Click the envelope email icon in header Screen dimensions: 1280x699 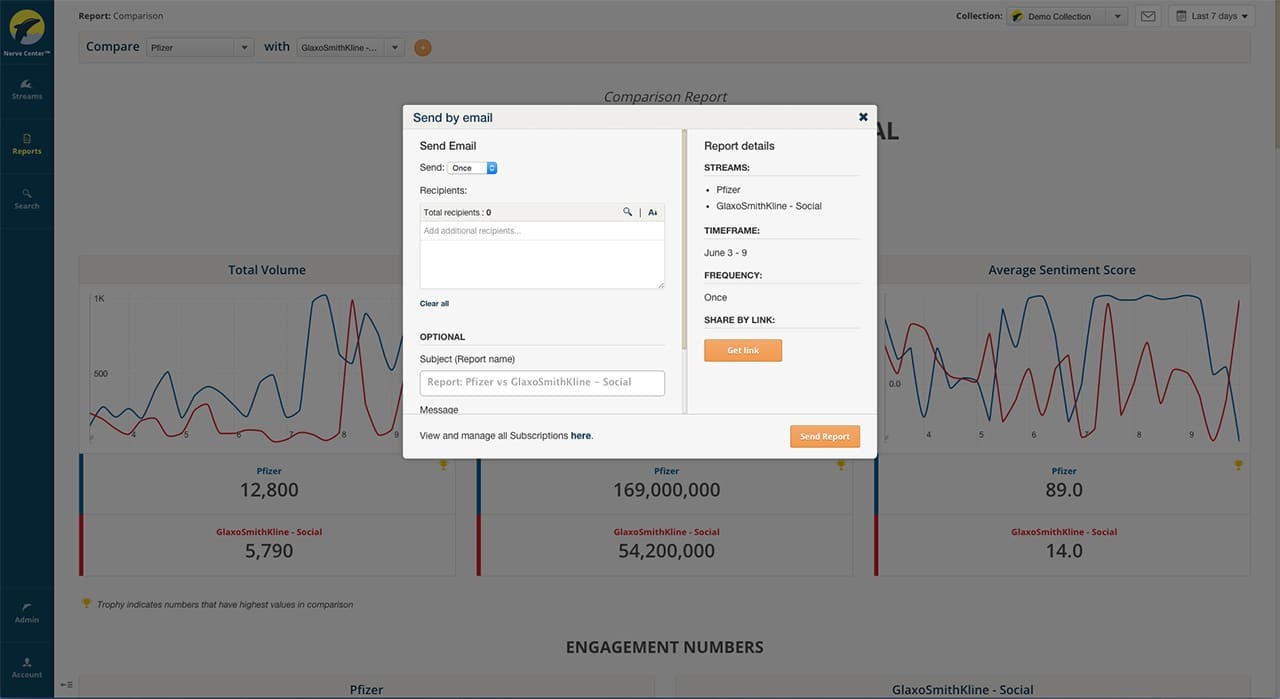1148,16
